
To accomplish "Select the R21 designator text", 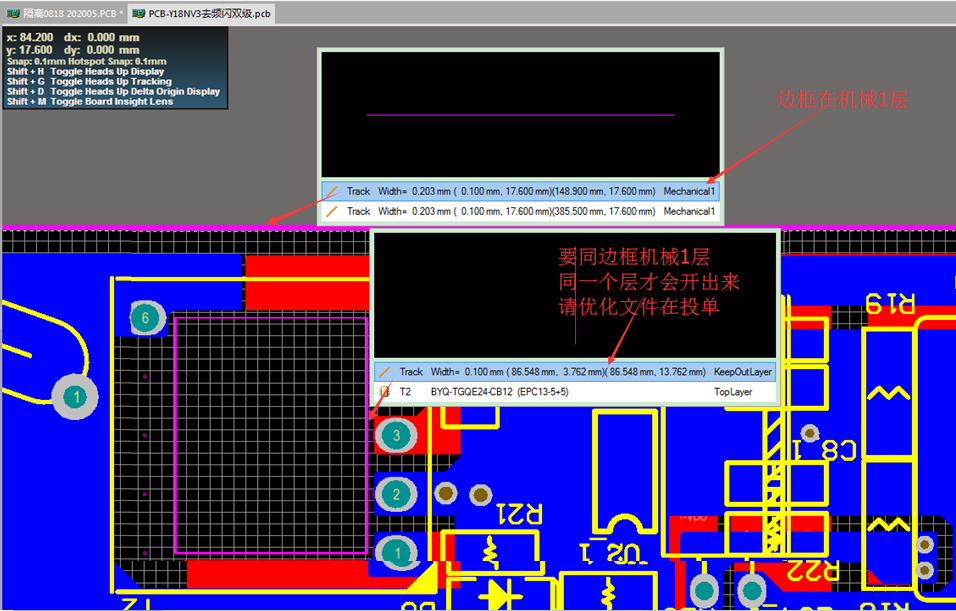I will [x=521, y=514].
